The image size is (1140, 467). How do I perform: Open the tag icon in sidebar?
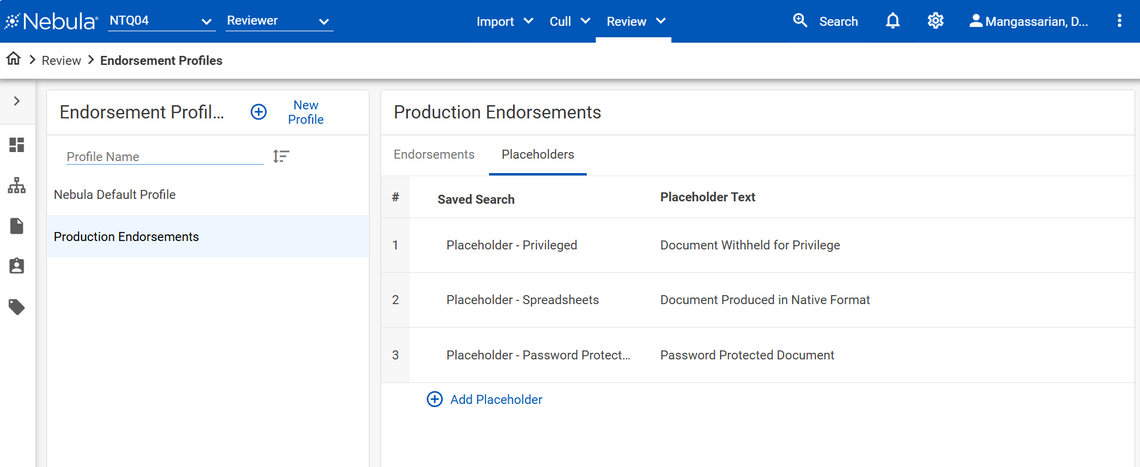[17, 307]
